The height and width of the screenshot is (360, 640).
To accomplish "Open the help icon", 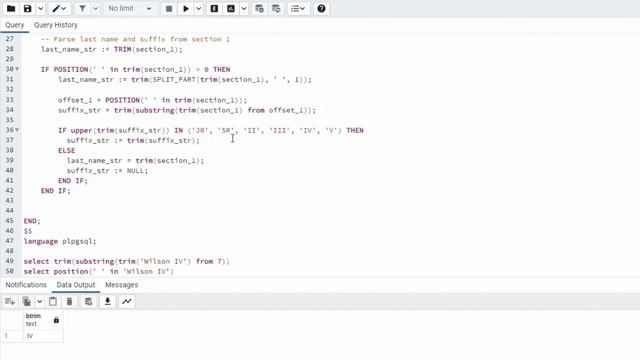I will [x=321, y=9].
